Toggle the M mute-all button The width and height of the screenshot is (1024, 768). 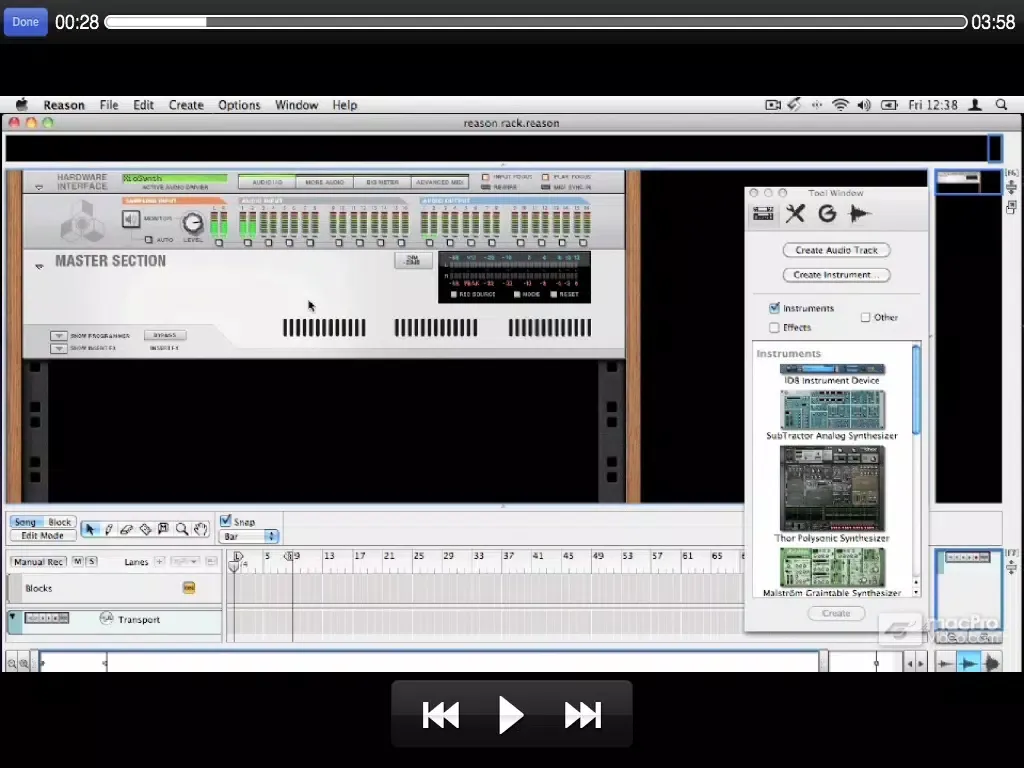[x=78, y=561]
